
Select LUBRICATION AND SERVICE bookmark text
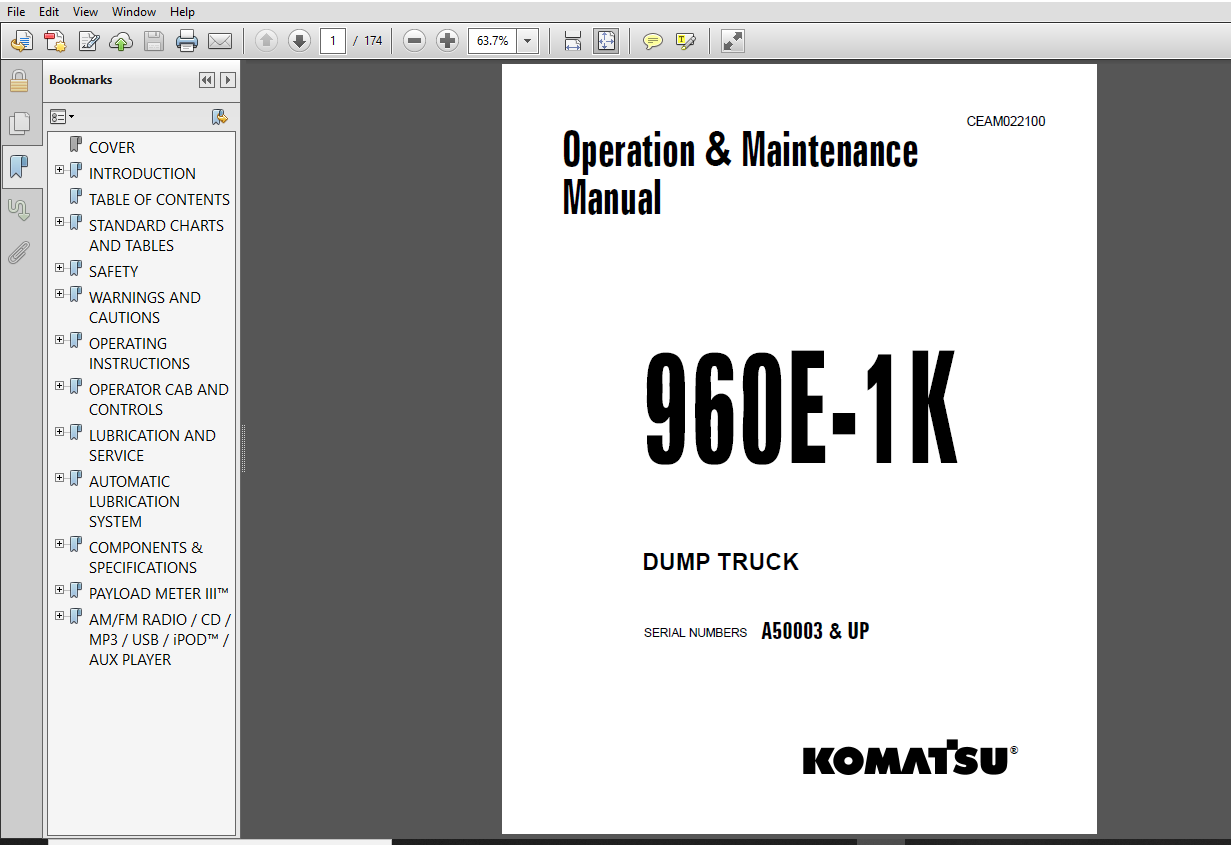152,445
